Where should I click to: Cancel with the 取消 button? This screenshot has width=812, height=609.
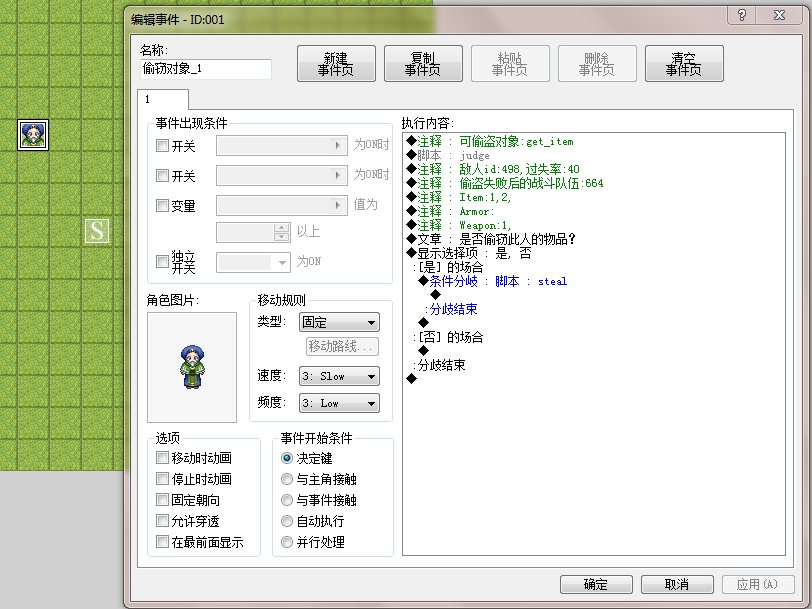pyautogui.click(x=677, y=585)
